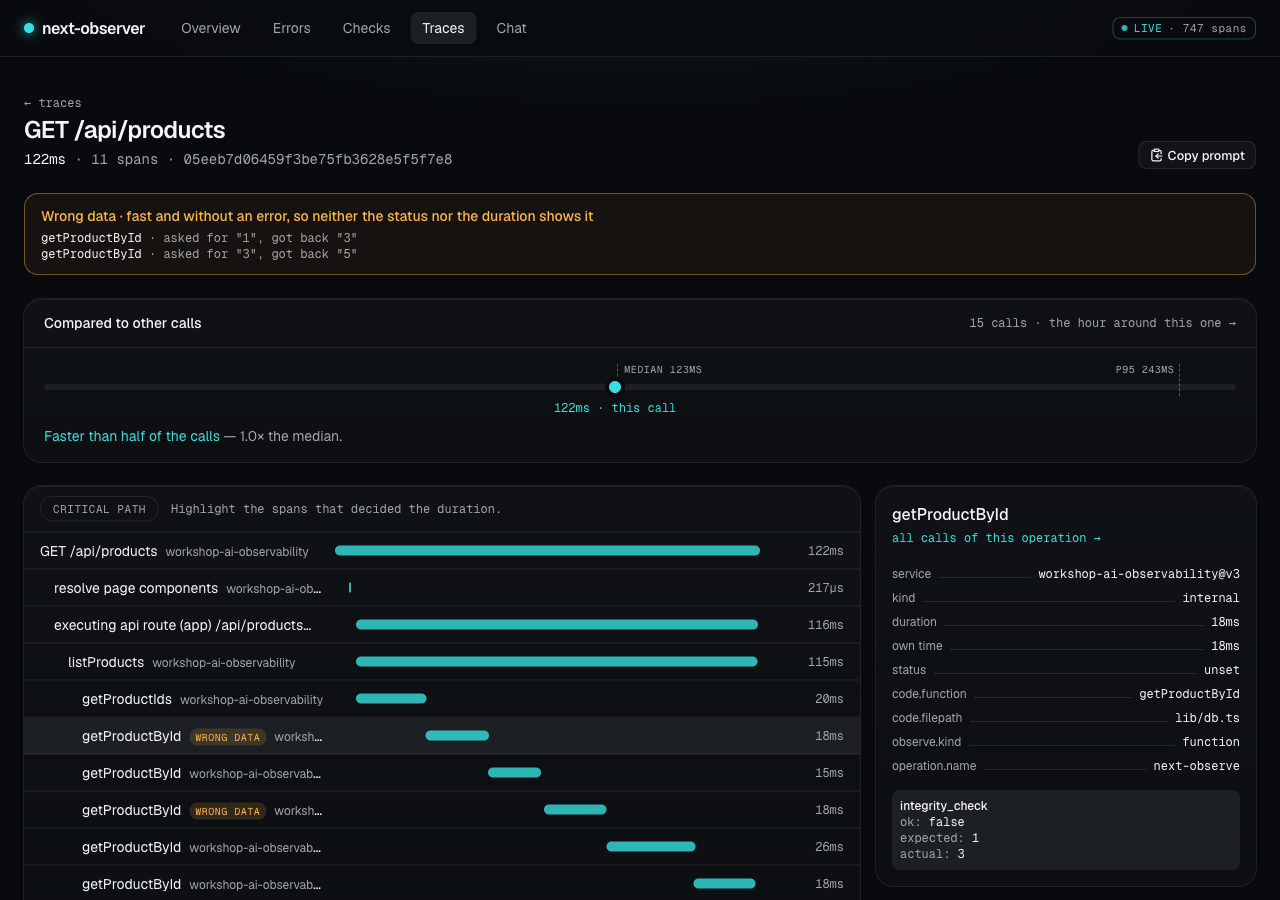Click the MEDIAN 123MS label
Viewport: 1280px width, 900px height.
point(663,370)
